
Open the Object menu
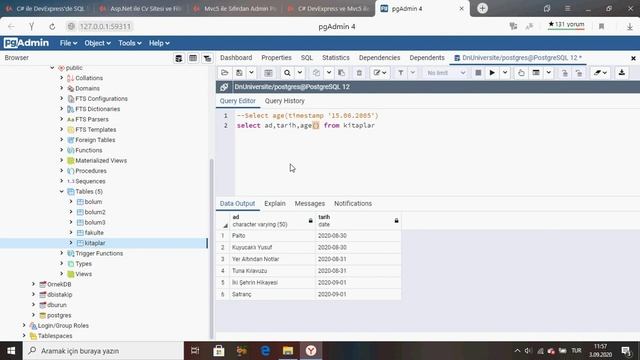click(x=97, y=43)
